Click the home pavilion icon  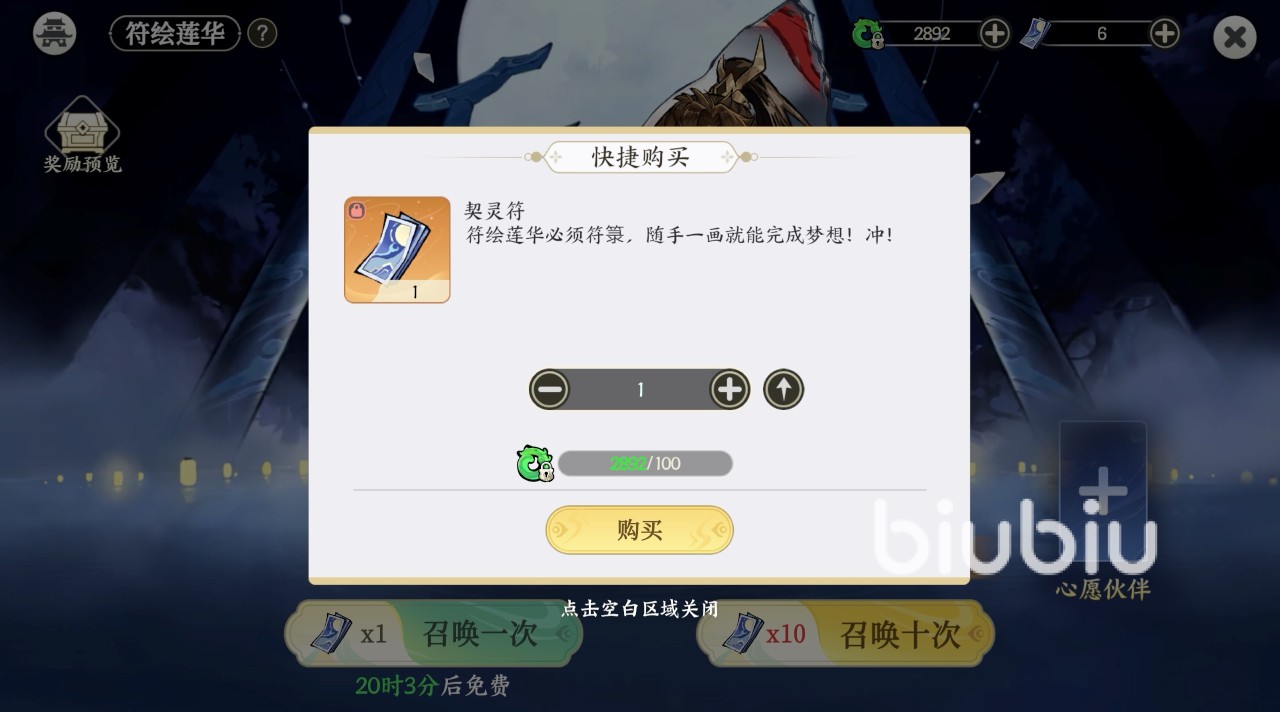click(54, 33)
